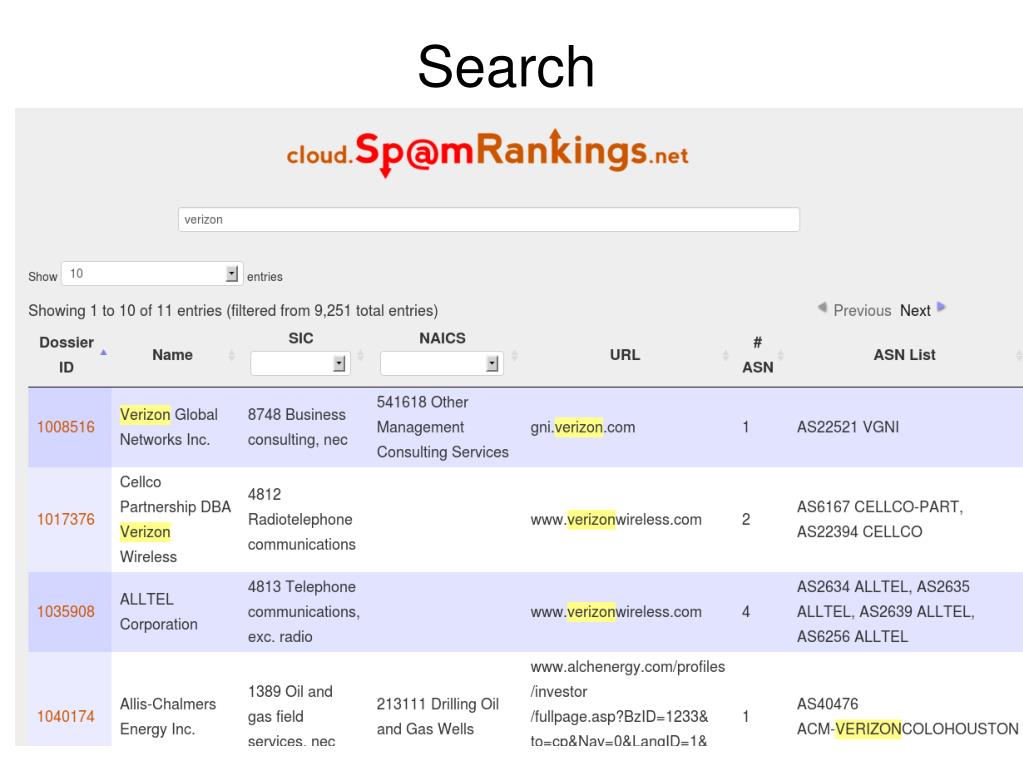
Task: Click the ASN count 2 for Cellco
Action: (x=746, y=519)
